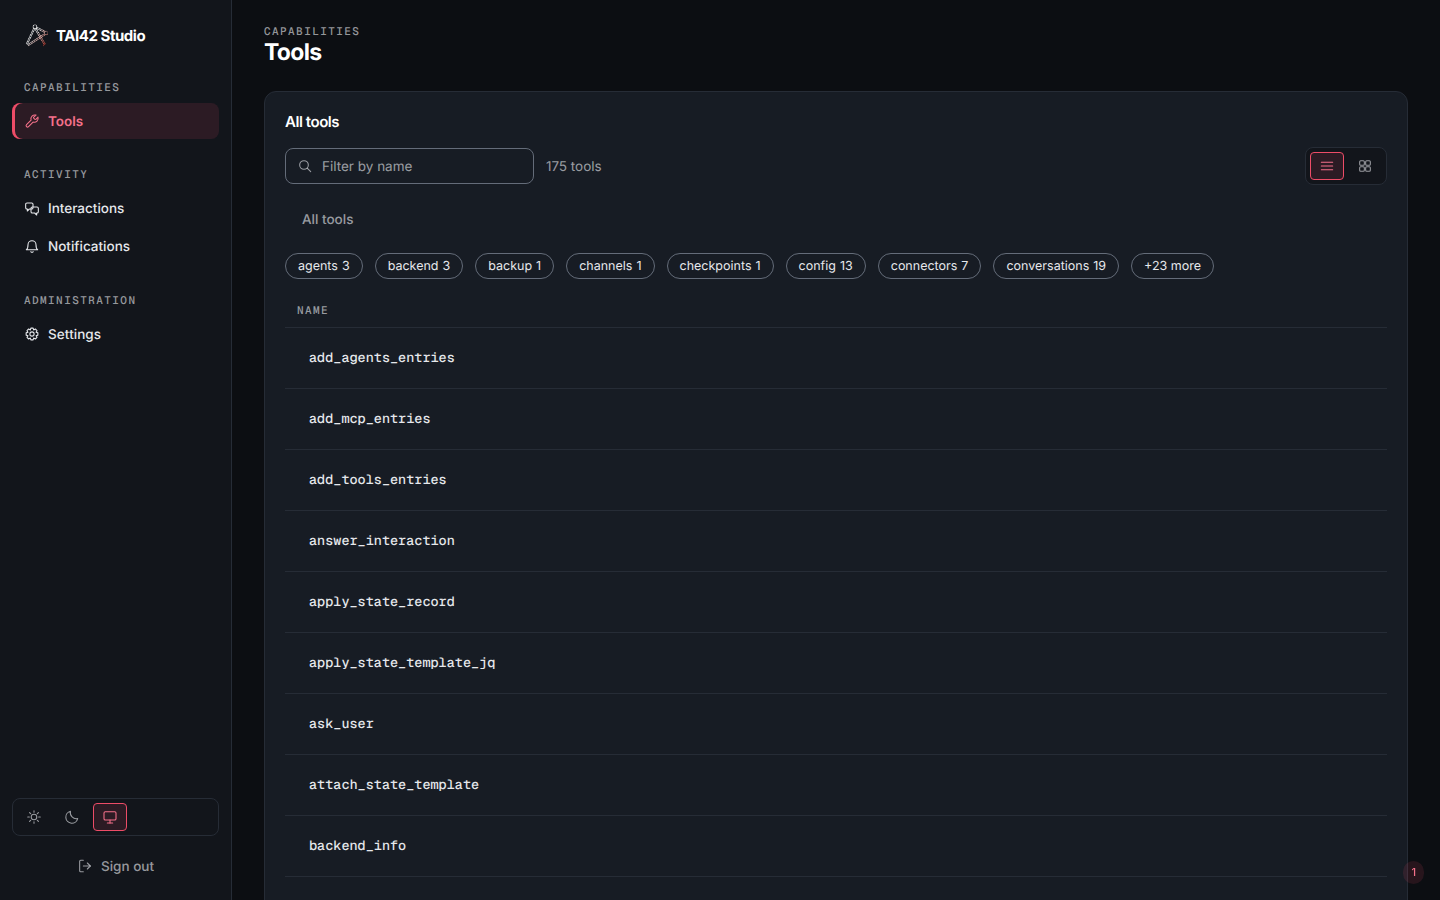Screen dimensions: 1440x900
Task: Click the wrench icon beside Tools
Action: (x=32, y=121)
